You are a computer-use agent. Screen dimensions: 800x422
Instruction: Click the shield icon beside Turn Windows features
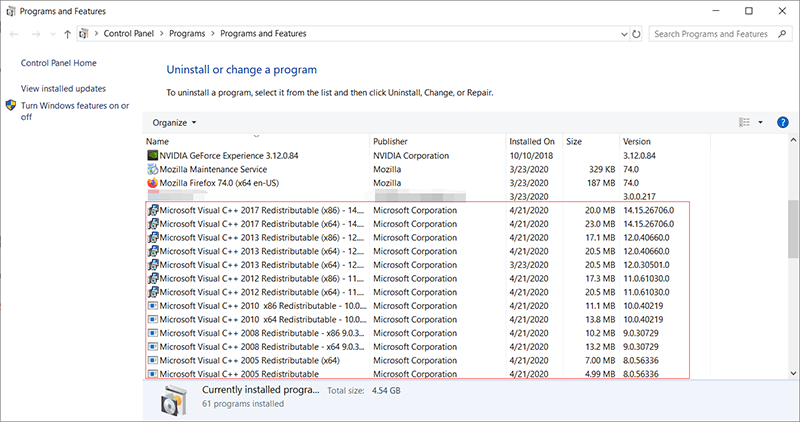coord(11,106)
